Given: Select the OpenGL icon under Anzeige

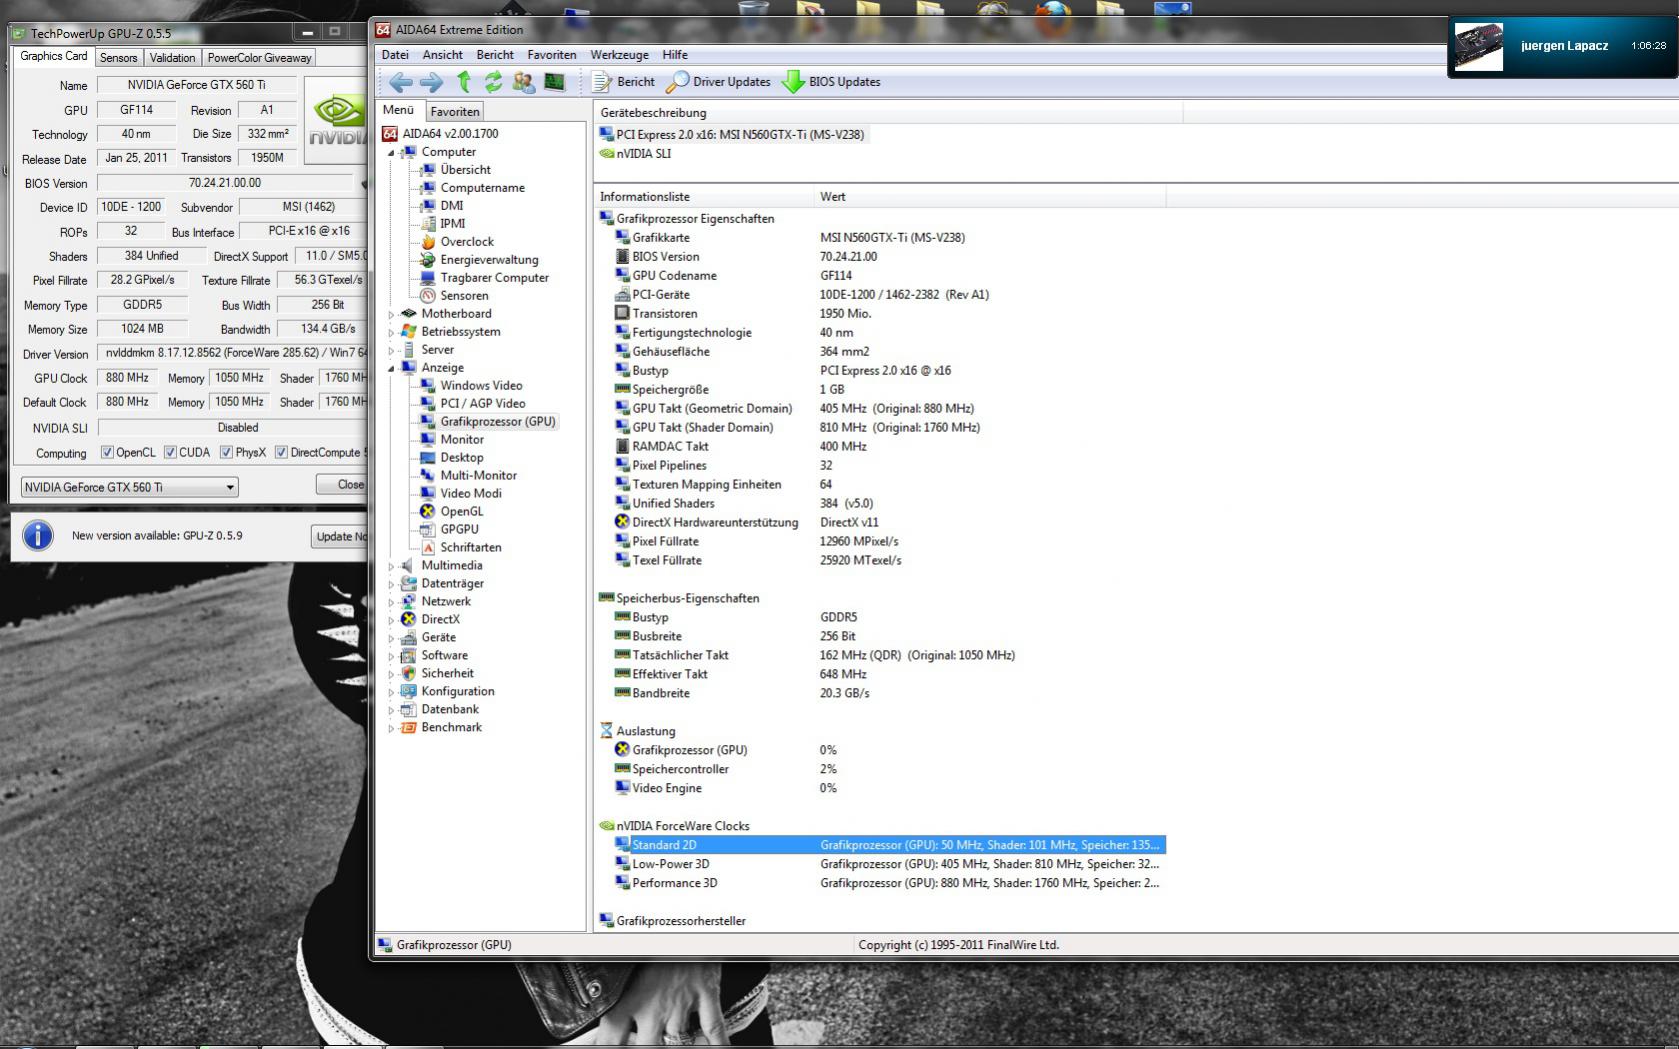Looking at the screenshot, I should click(x=428, y=512).
